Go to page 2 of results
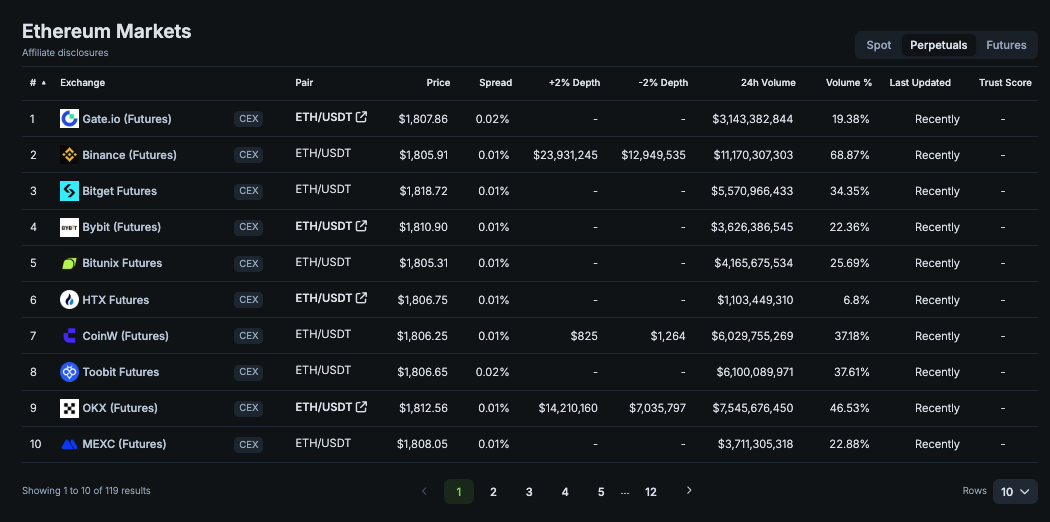Image resolution: width=1050 pixels, height=522 pixels. click(493, 491)
